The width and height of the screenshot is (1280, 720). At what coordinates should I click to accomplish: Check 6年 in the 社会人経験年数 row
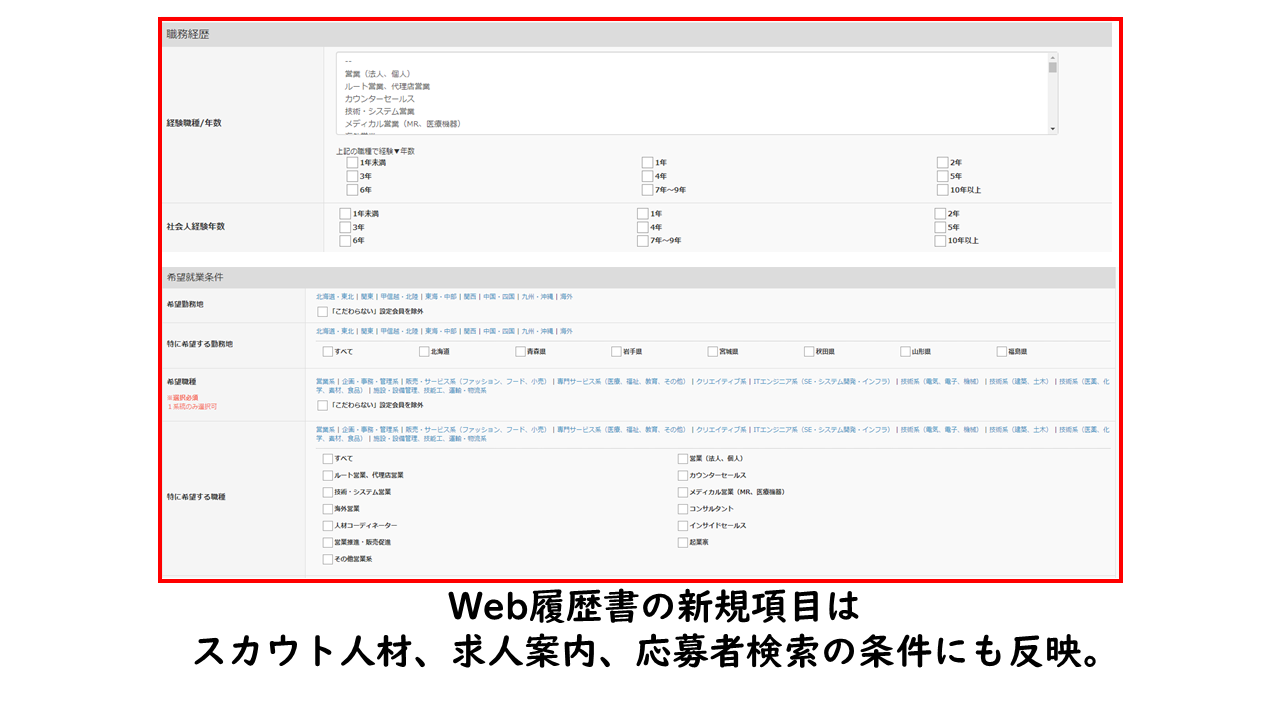click(345, 240)
